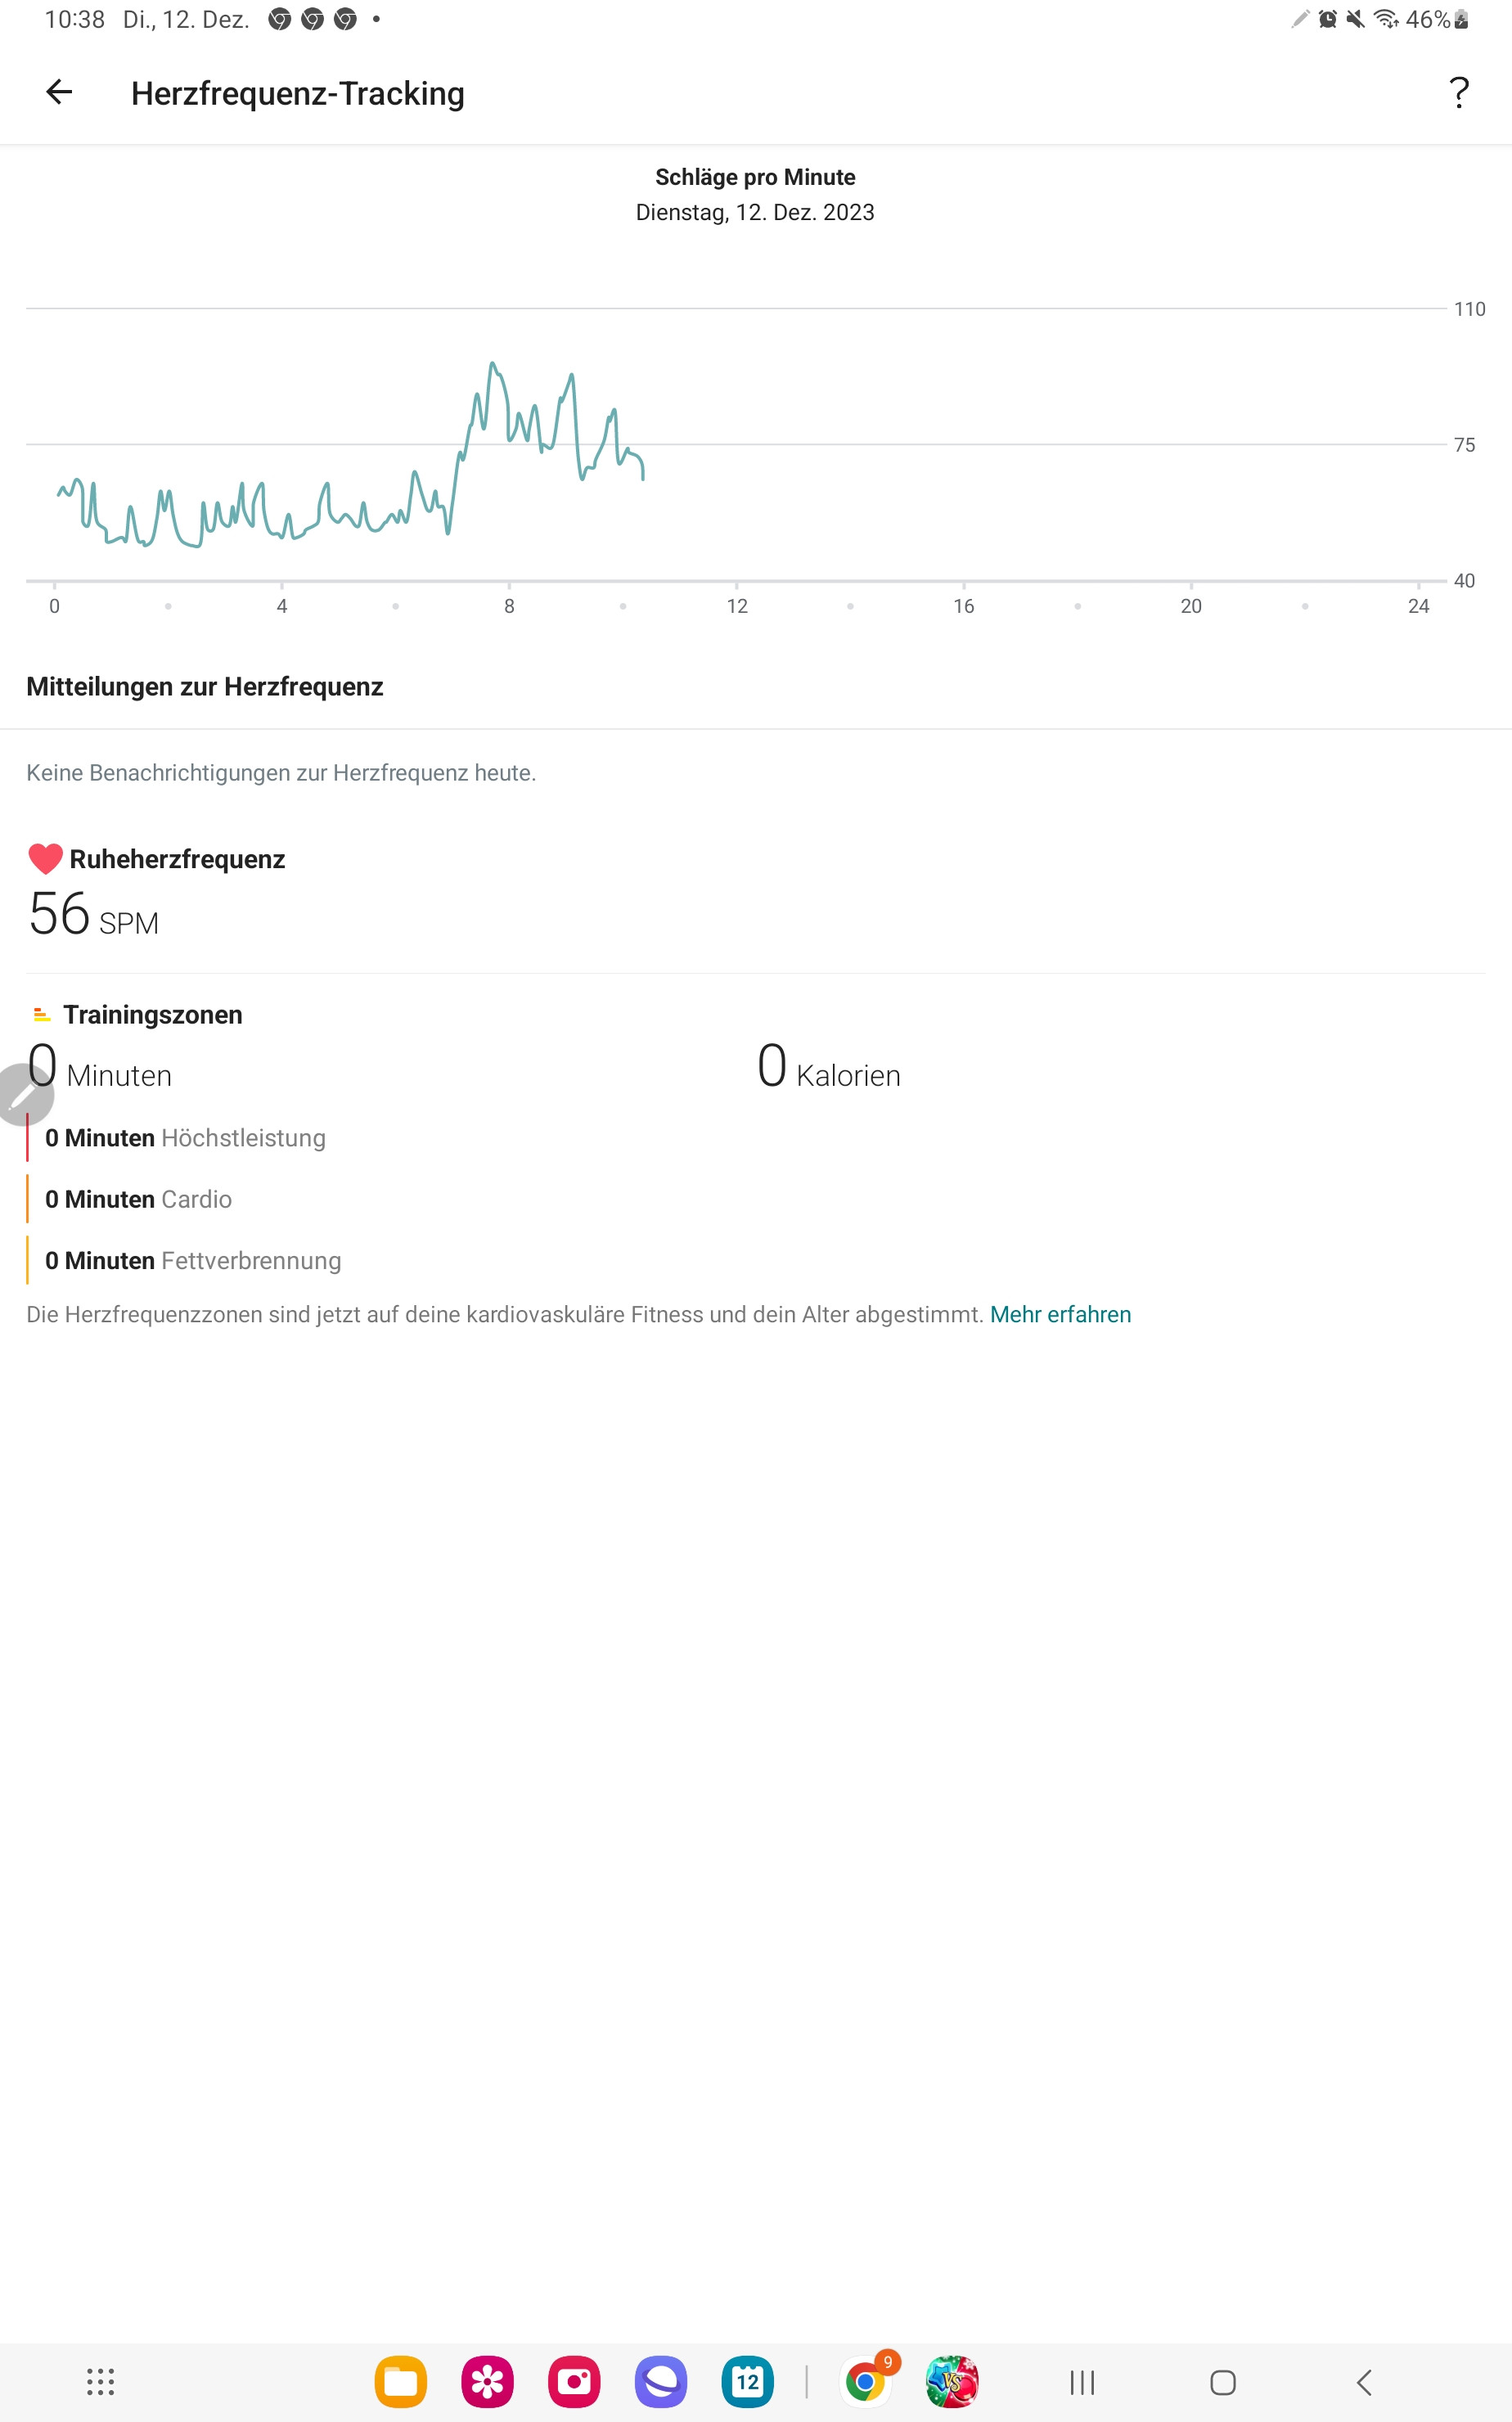This screenshot has height=2422, width=1512.
Task: Launch the orange My Files app
Action: tap(401, 2382)
